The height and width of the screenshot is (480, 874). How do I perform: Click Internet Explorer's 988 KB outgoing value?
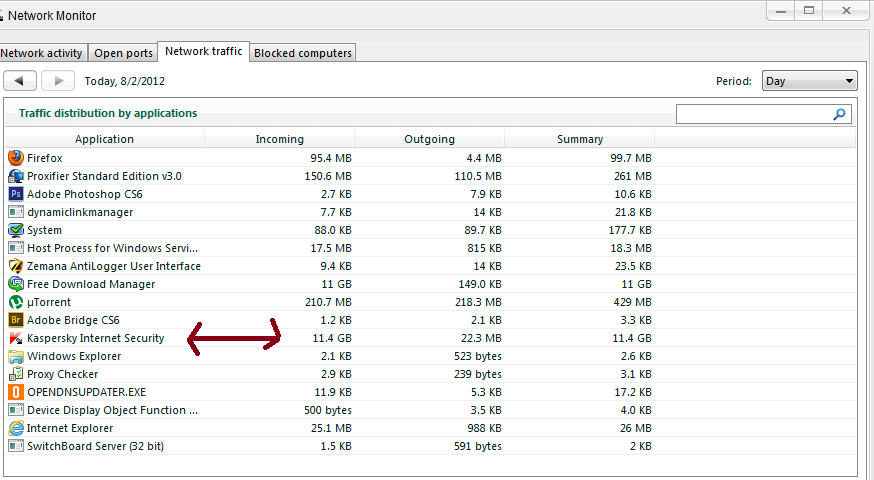click(484, 428)
